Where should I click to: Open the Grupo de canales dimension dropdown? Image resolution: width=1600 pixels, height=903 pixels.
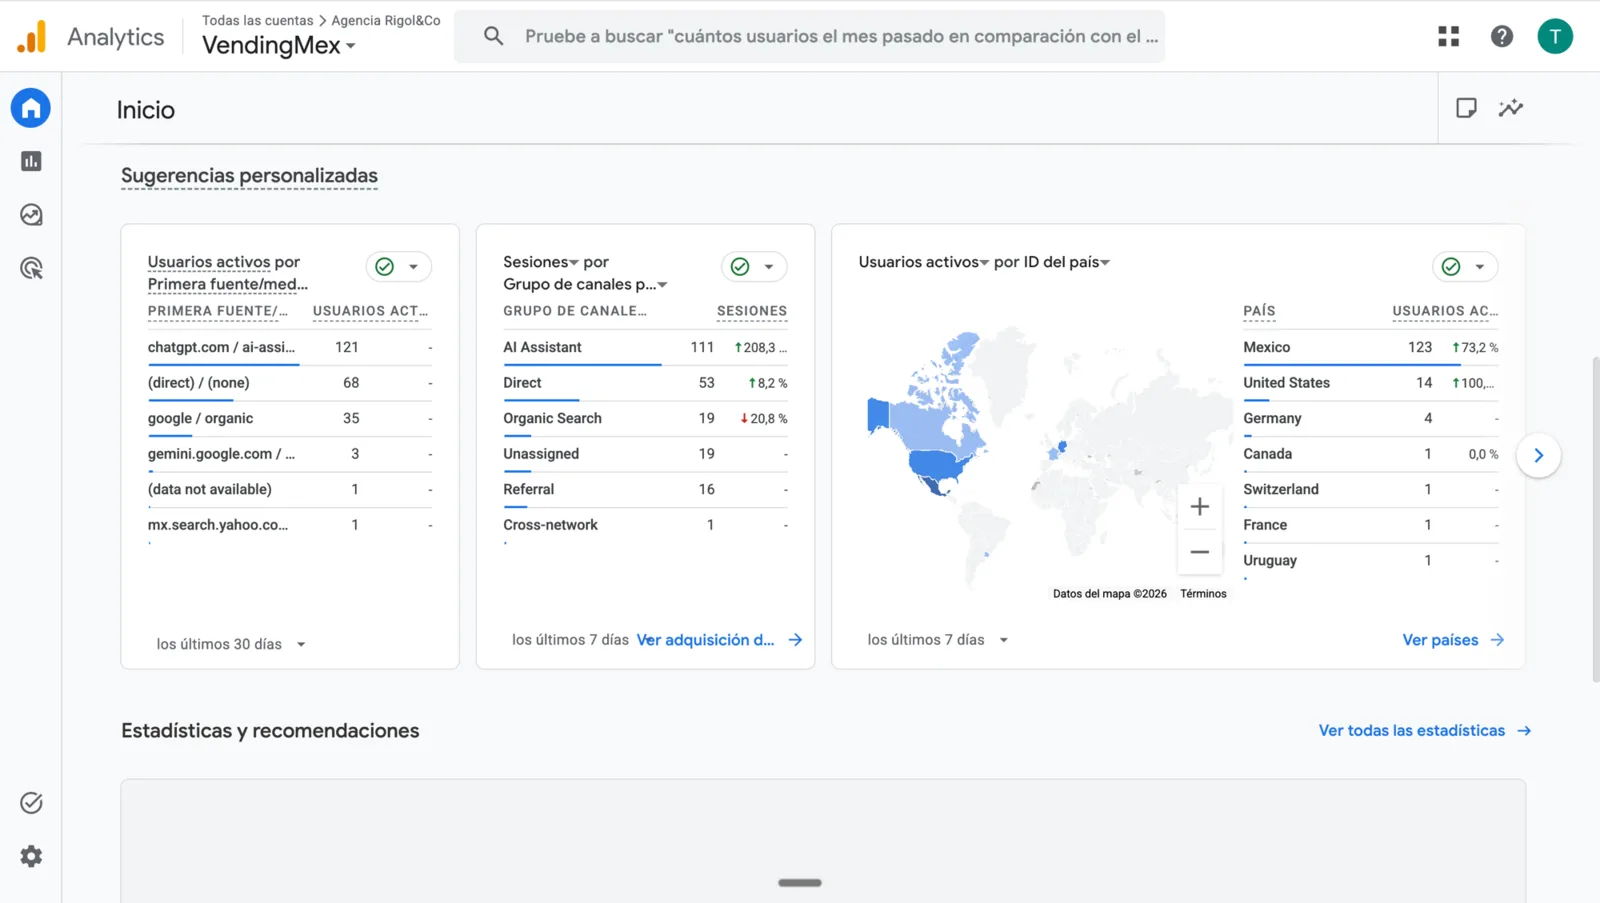(585, 284)
